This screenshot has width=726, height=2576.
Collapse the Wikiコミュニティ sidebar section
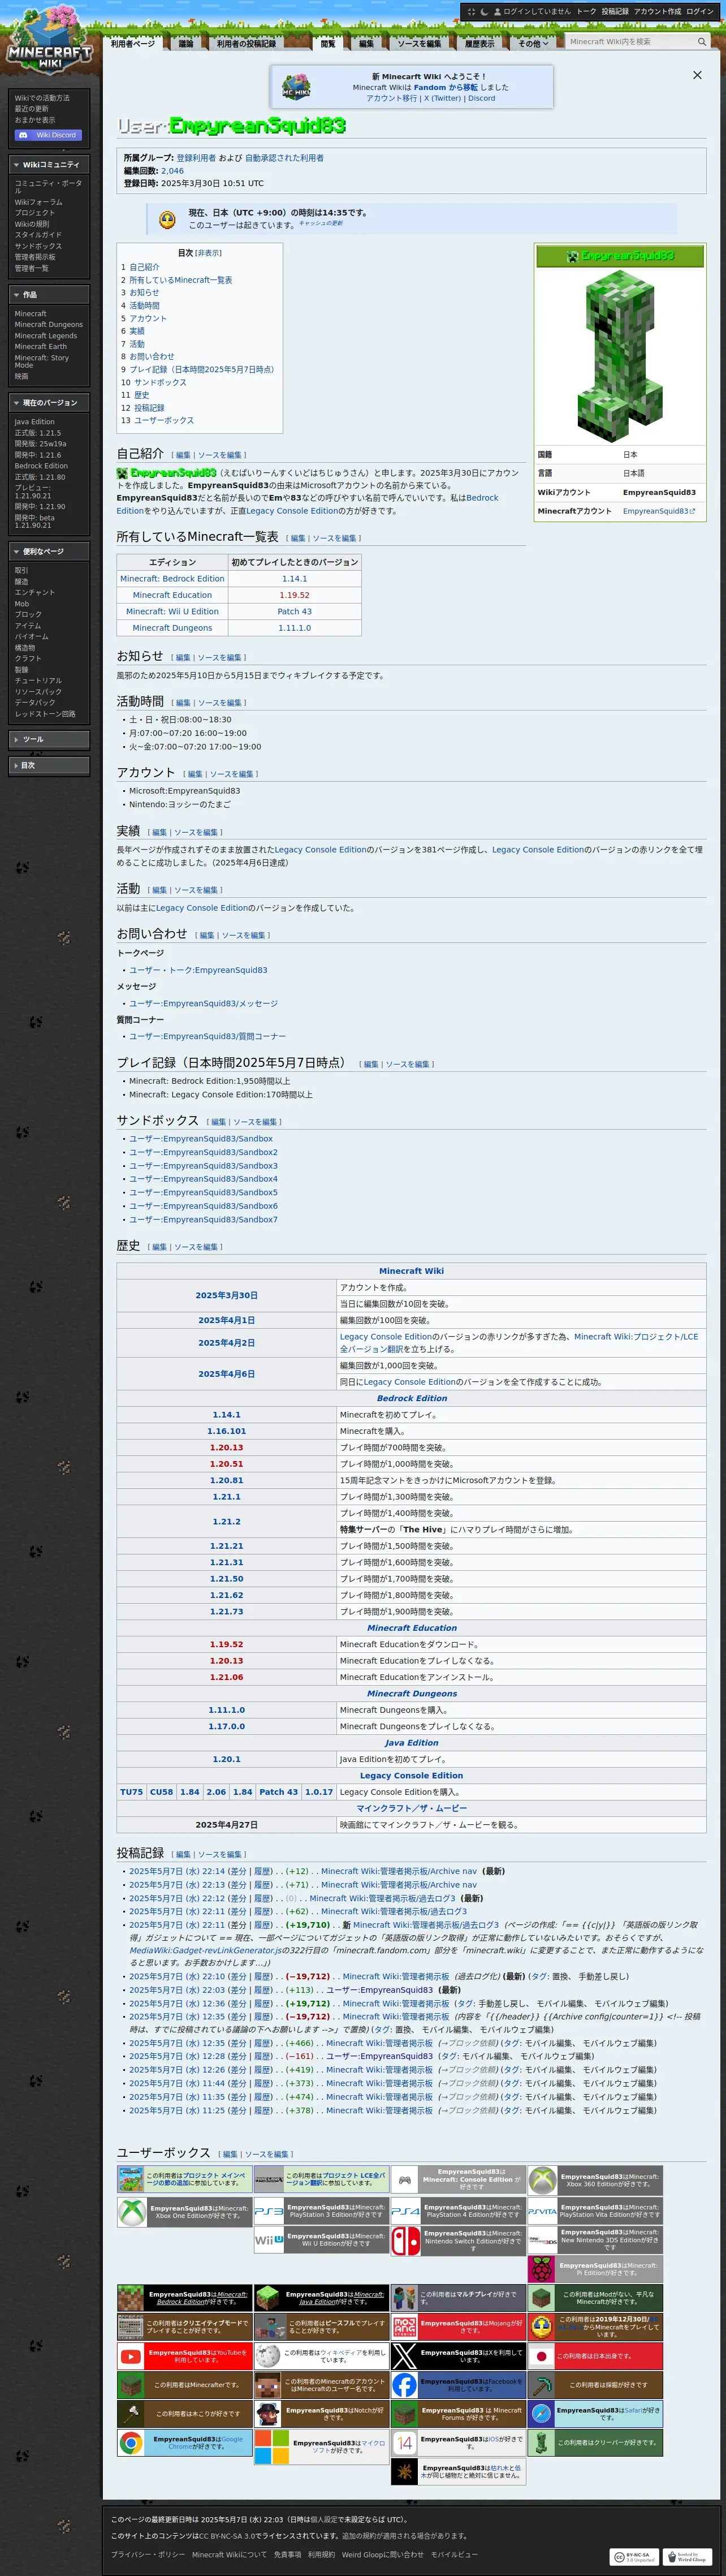50,165
